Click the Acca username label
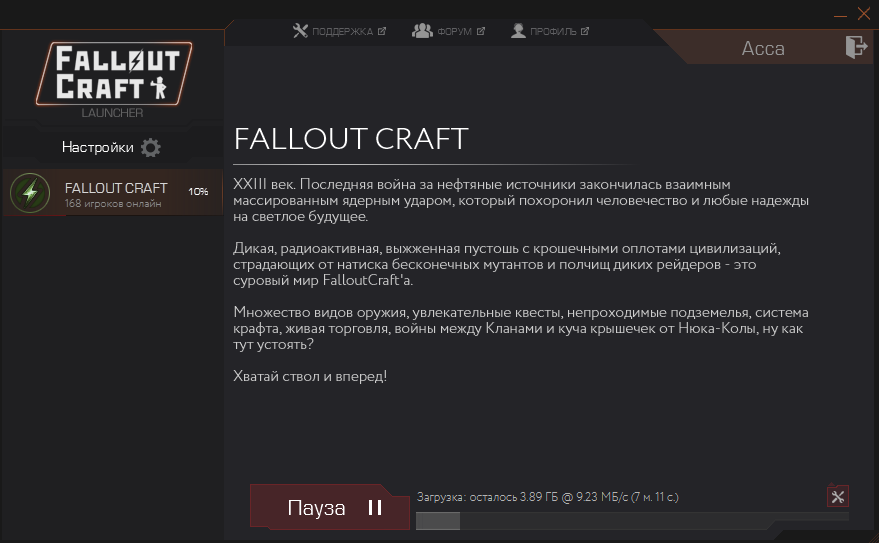This screenshot has width=879, height=543. pyautogui.click(x=763, y=49)
